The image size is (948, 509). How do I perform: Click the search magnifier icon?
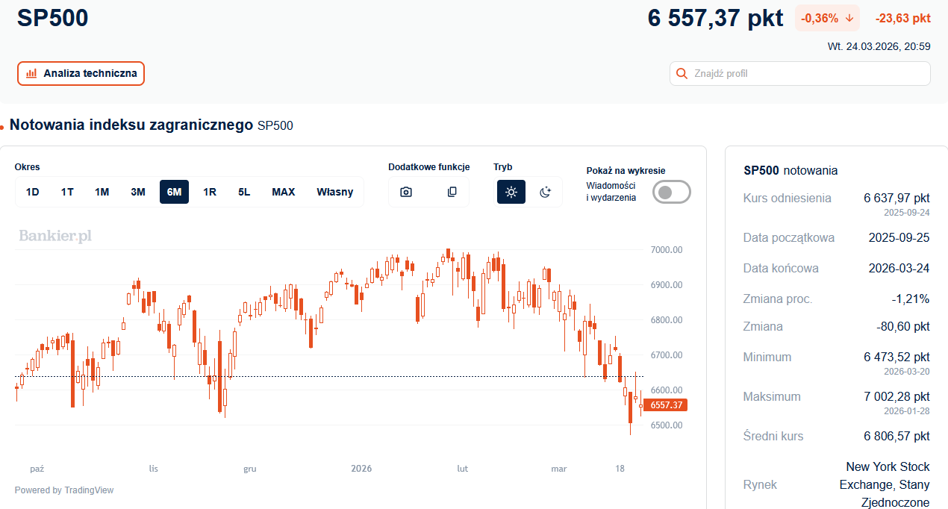(681, 73)
